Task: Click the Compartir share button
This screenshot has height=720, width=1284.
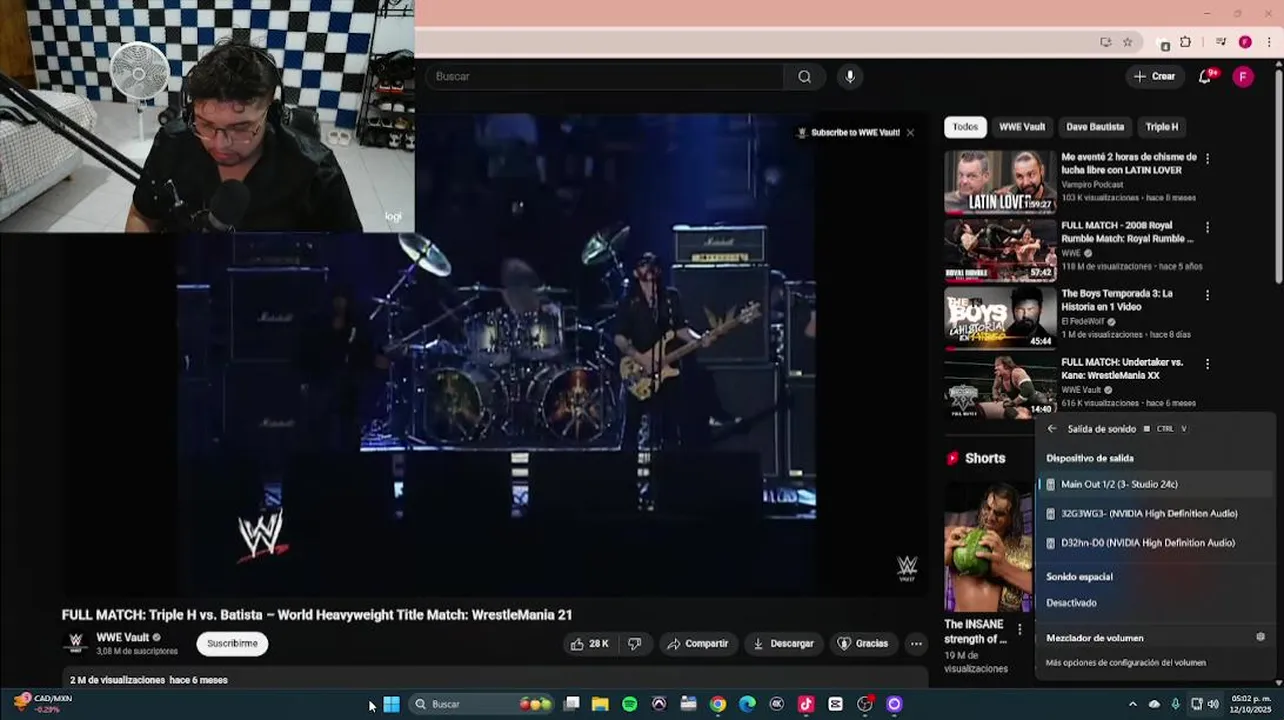Action: [x=698, y=644]
